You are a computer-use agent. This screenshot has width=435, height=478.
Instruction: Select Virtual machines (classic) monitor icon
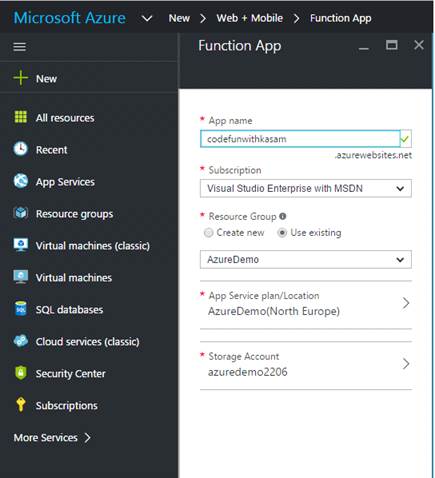[21, 245]
